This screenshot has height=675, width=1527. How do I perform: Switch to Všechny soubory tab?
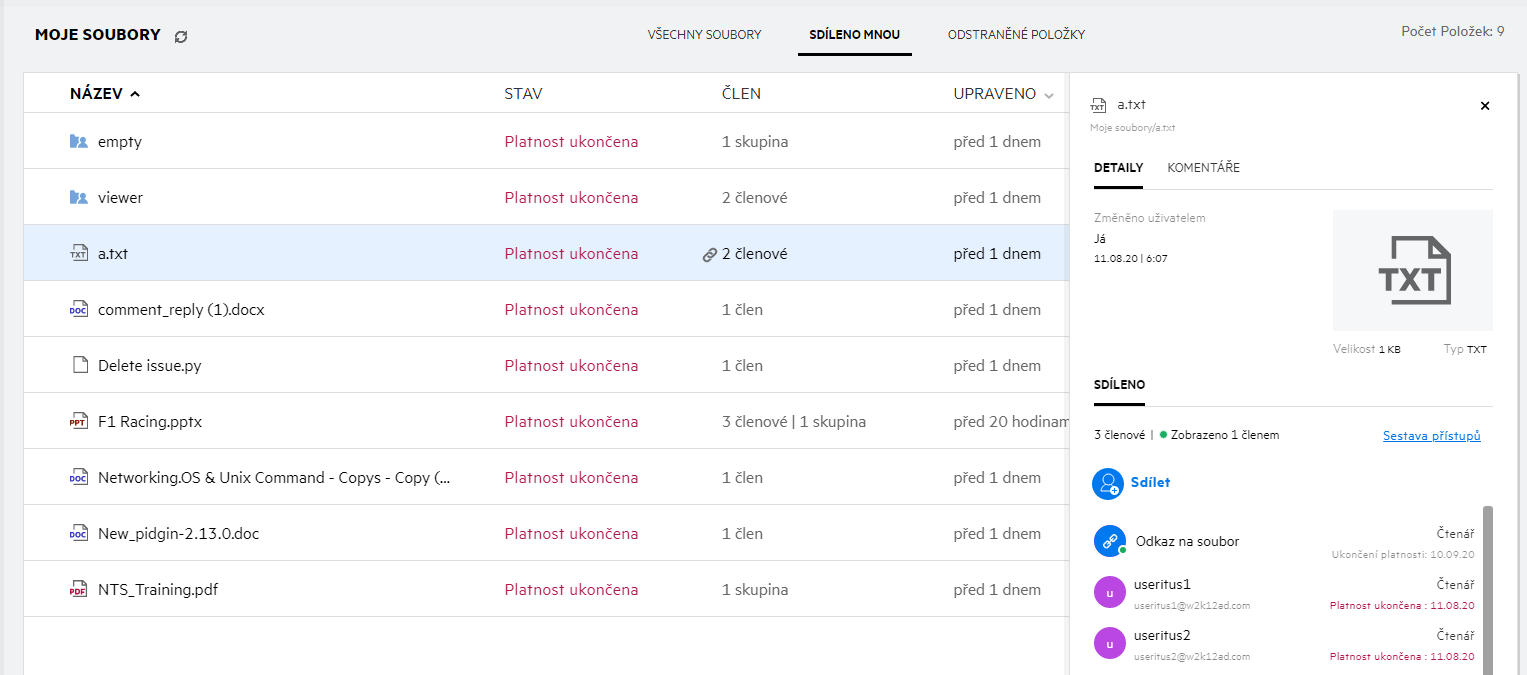(x=704, y=35)
